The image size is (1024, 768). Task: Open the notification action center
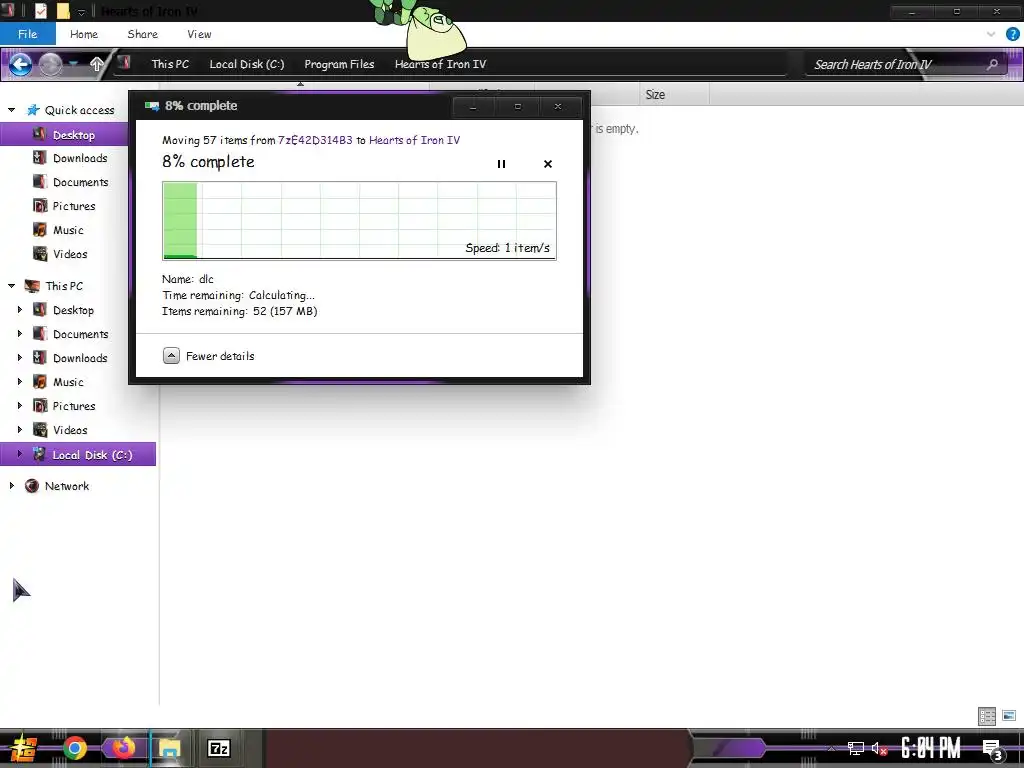coord(993,749)
